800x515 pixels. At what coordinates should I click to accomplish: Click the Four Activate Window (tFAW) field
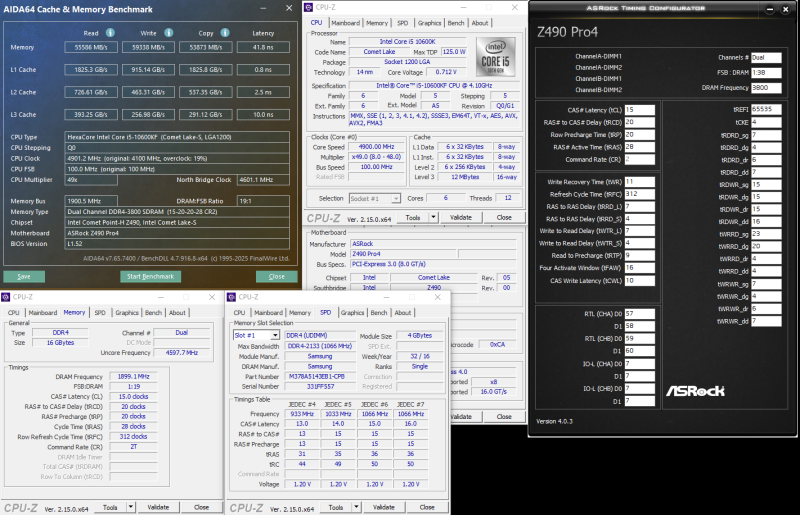click(639, 268)
